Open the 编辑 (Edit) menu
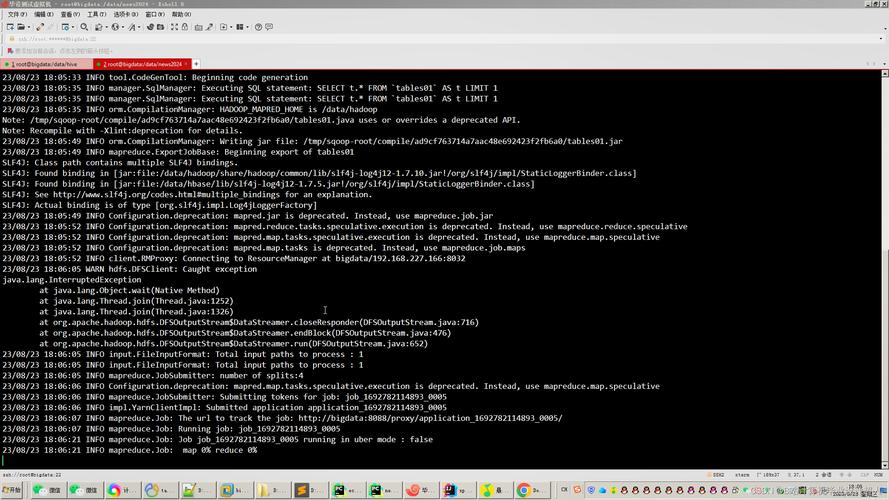The image size is (889, 500). coord(44,14)
